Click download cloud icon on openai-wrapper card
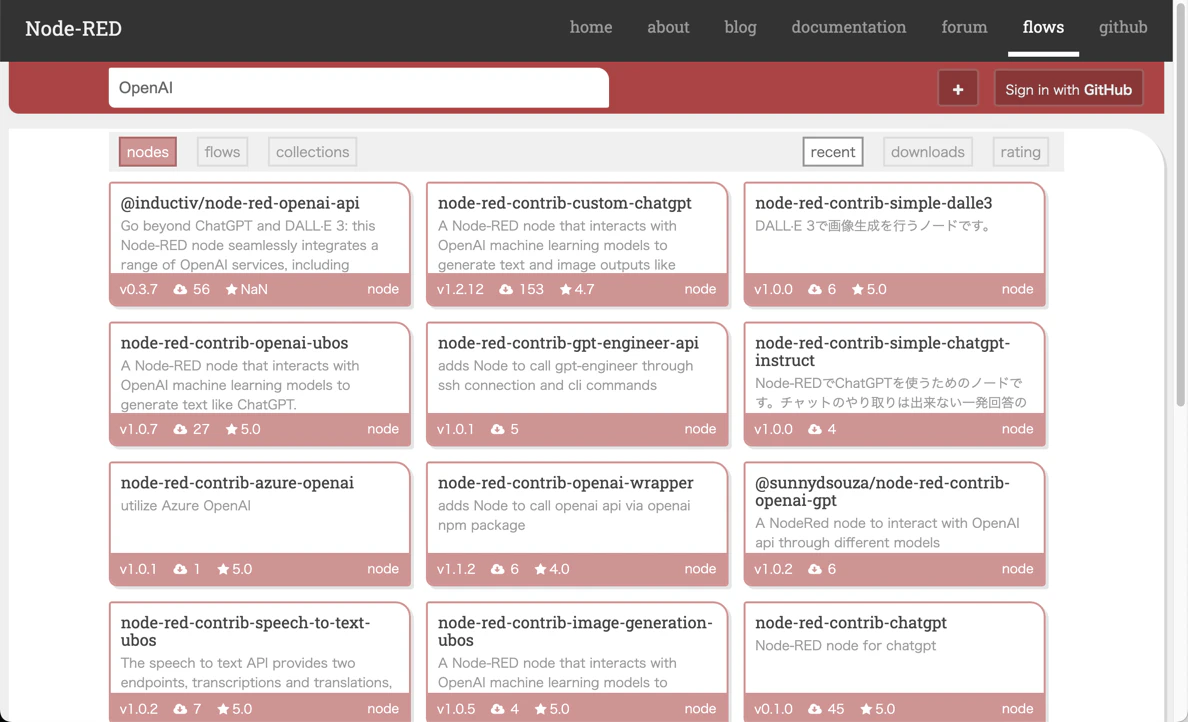Viewport: 1188px width, 722px height. [498, 569]
